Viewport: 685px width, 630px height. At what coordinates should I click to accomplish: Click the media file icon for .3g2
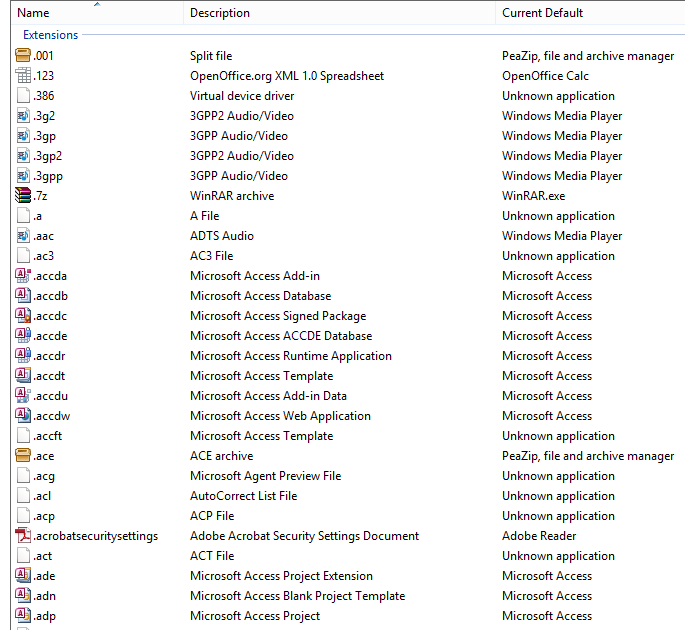click(24, 116)
